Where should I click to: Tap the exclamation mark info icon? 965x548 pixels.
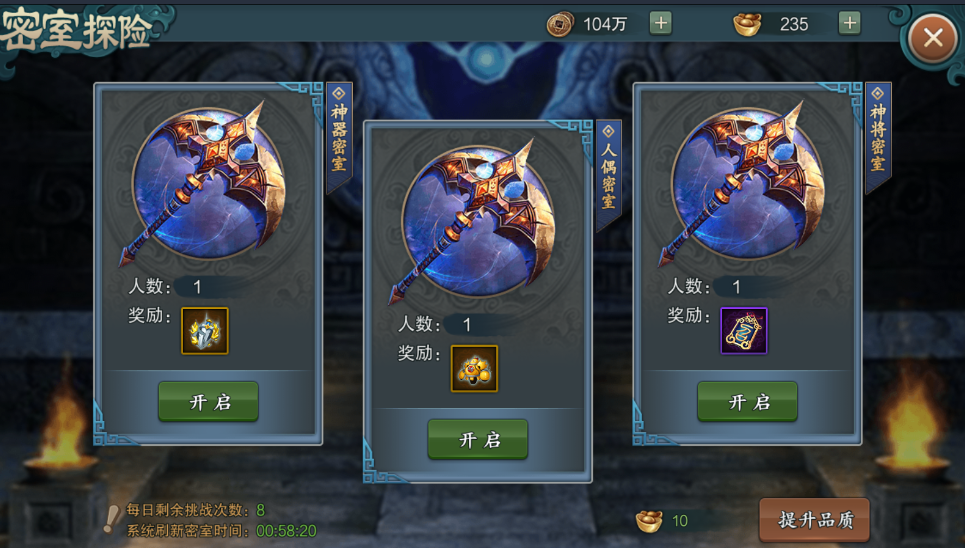[x=111, y=519]
